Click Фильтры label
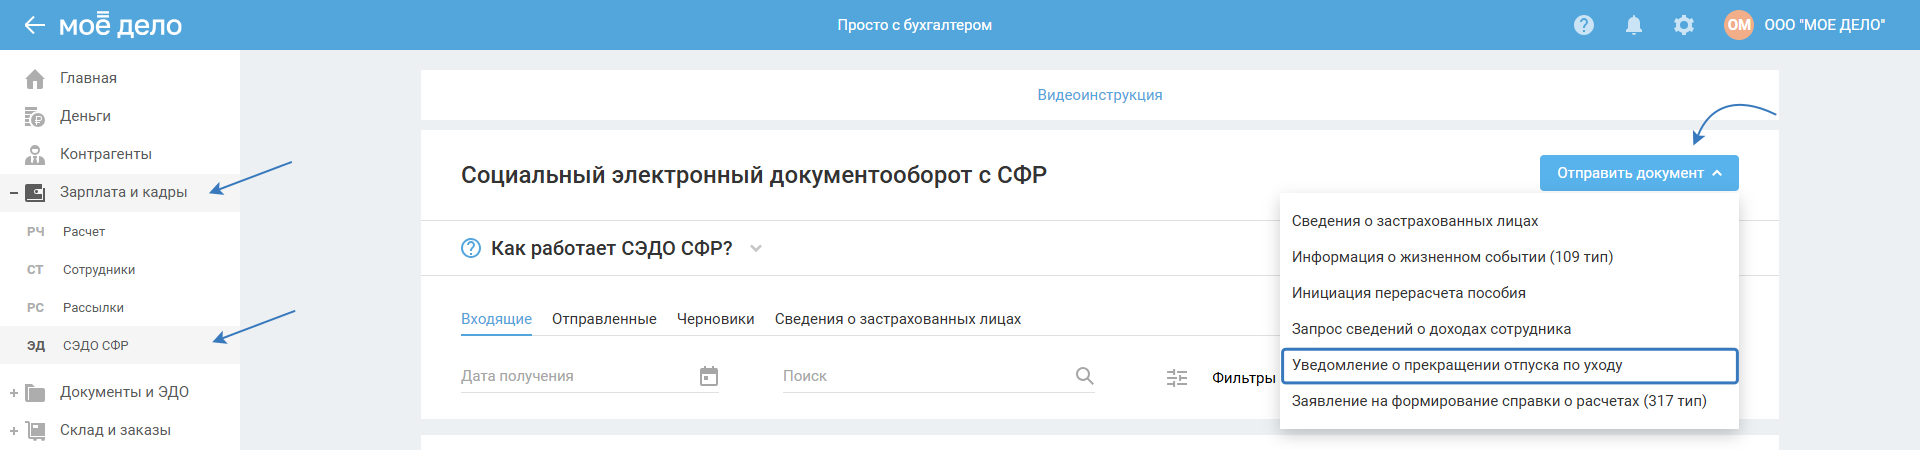The image size is (1920, 450). coord(1243,378)
